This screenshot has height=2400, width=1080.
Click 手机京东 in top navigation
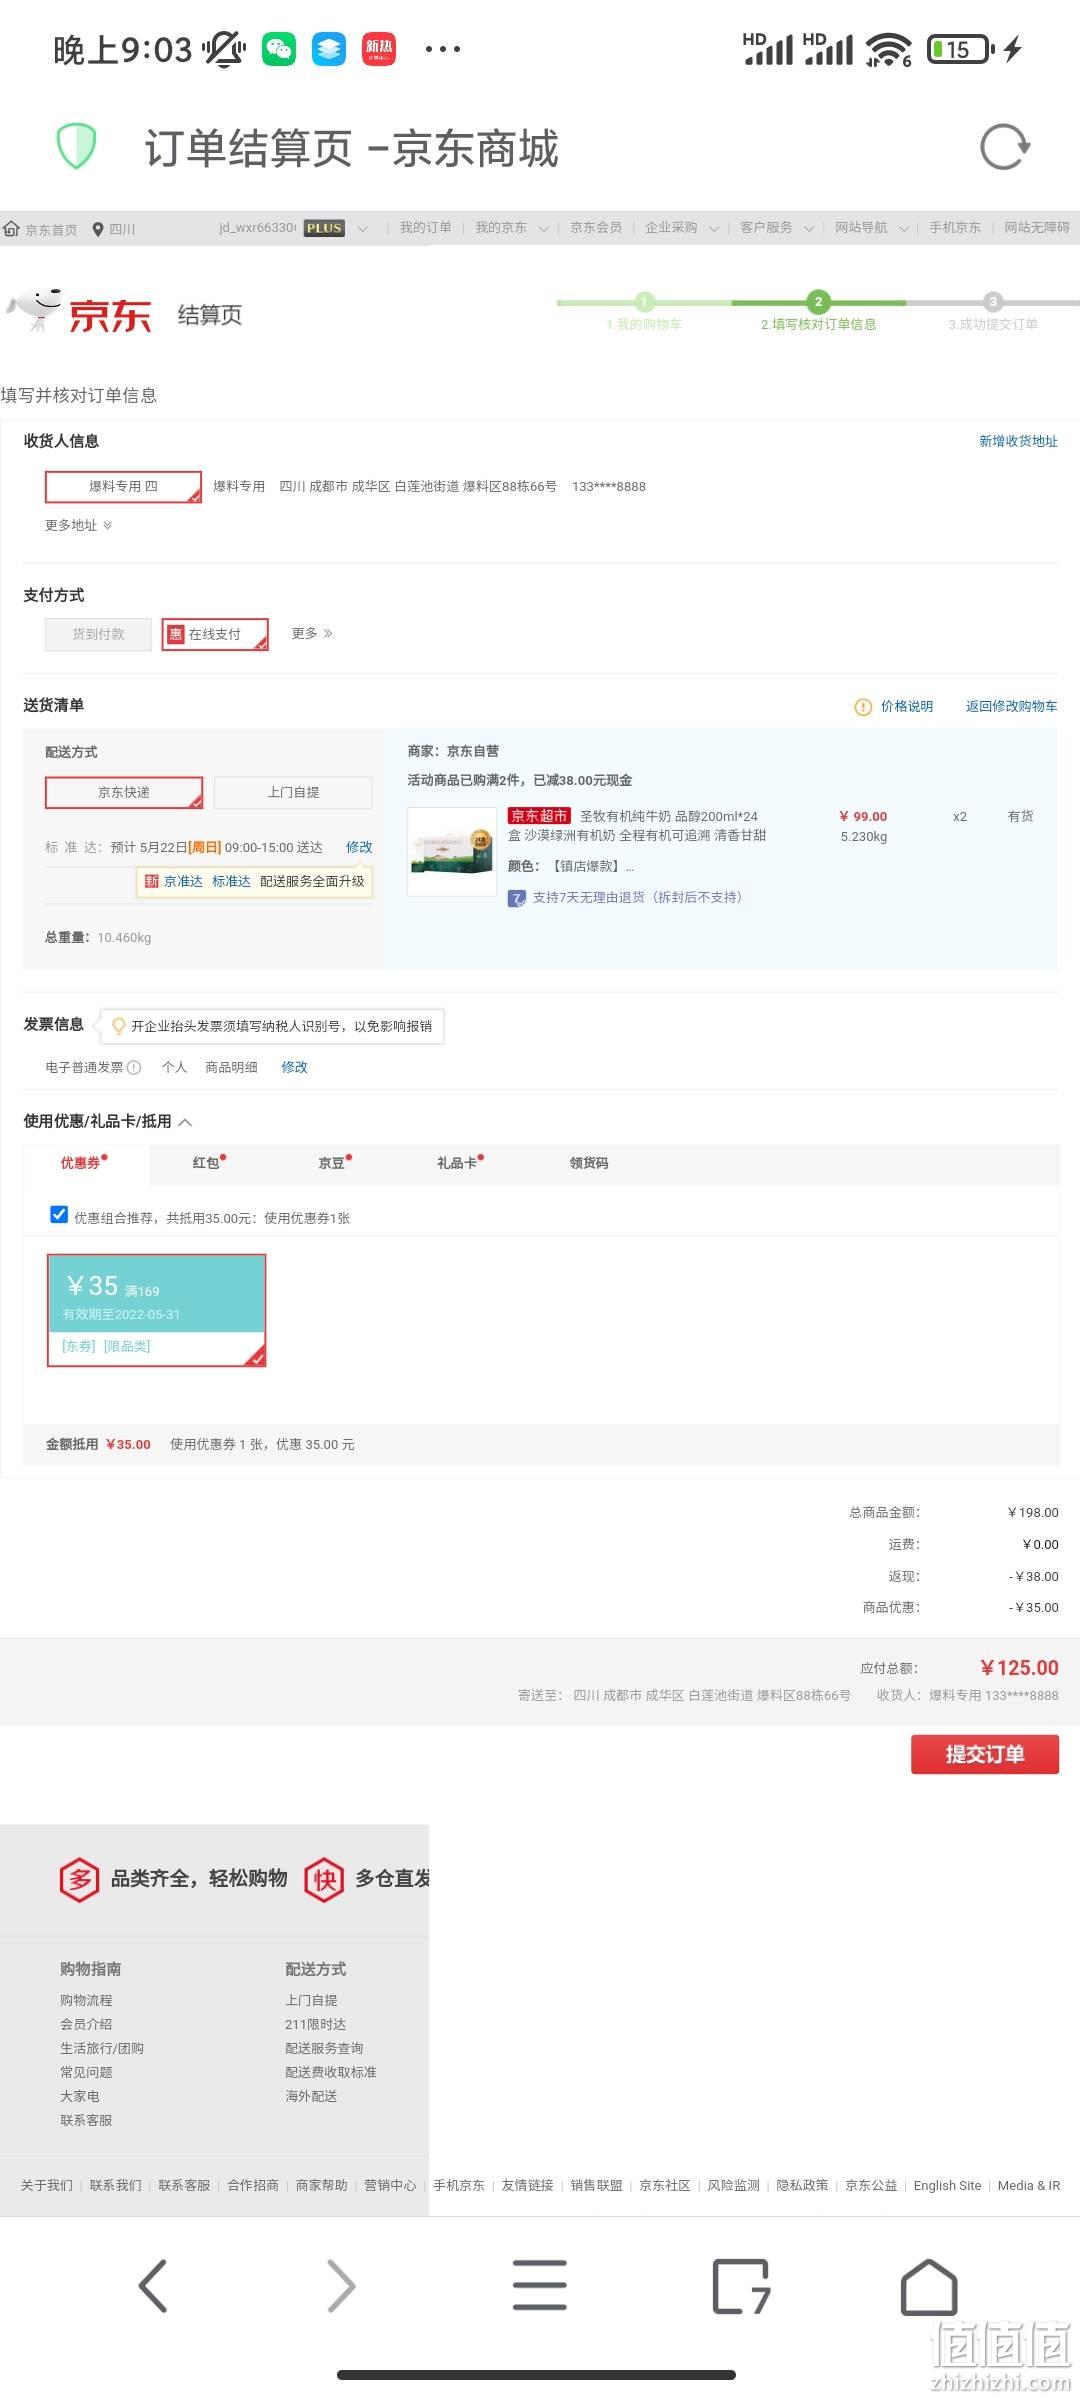pyautogui.click(x=955, y=228)
